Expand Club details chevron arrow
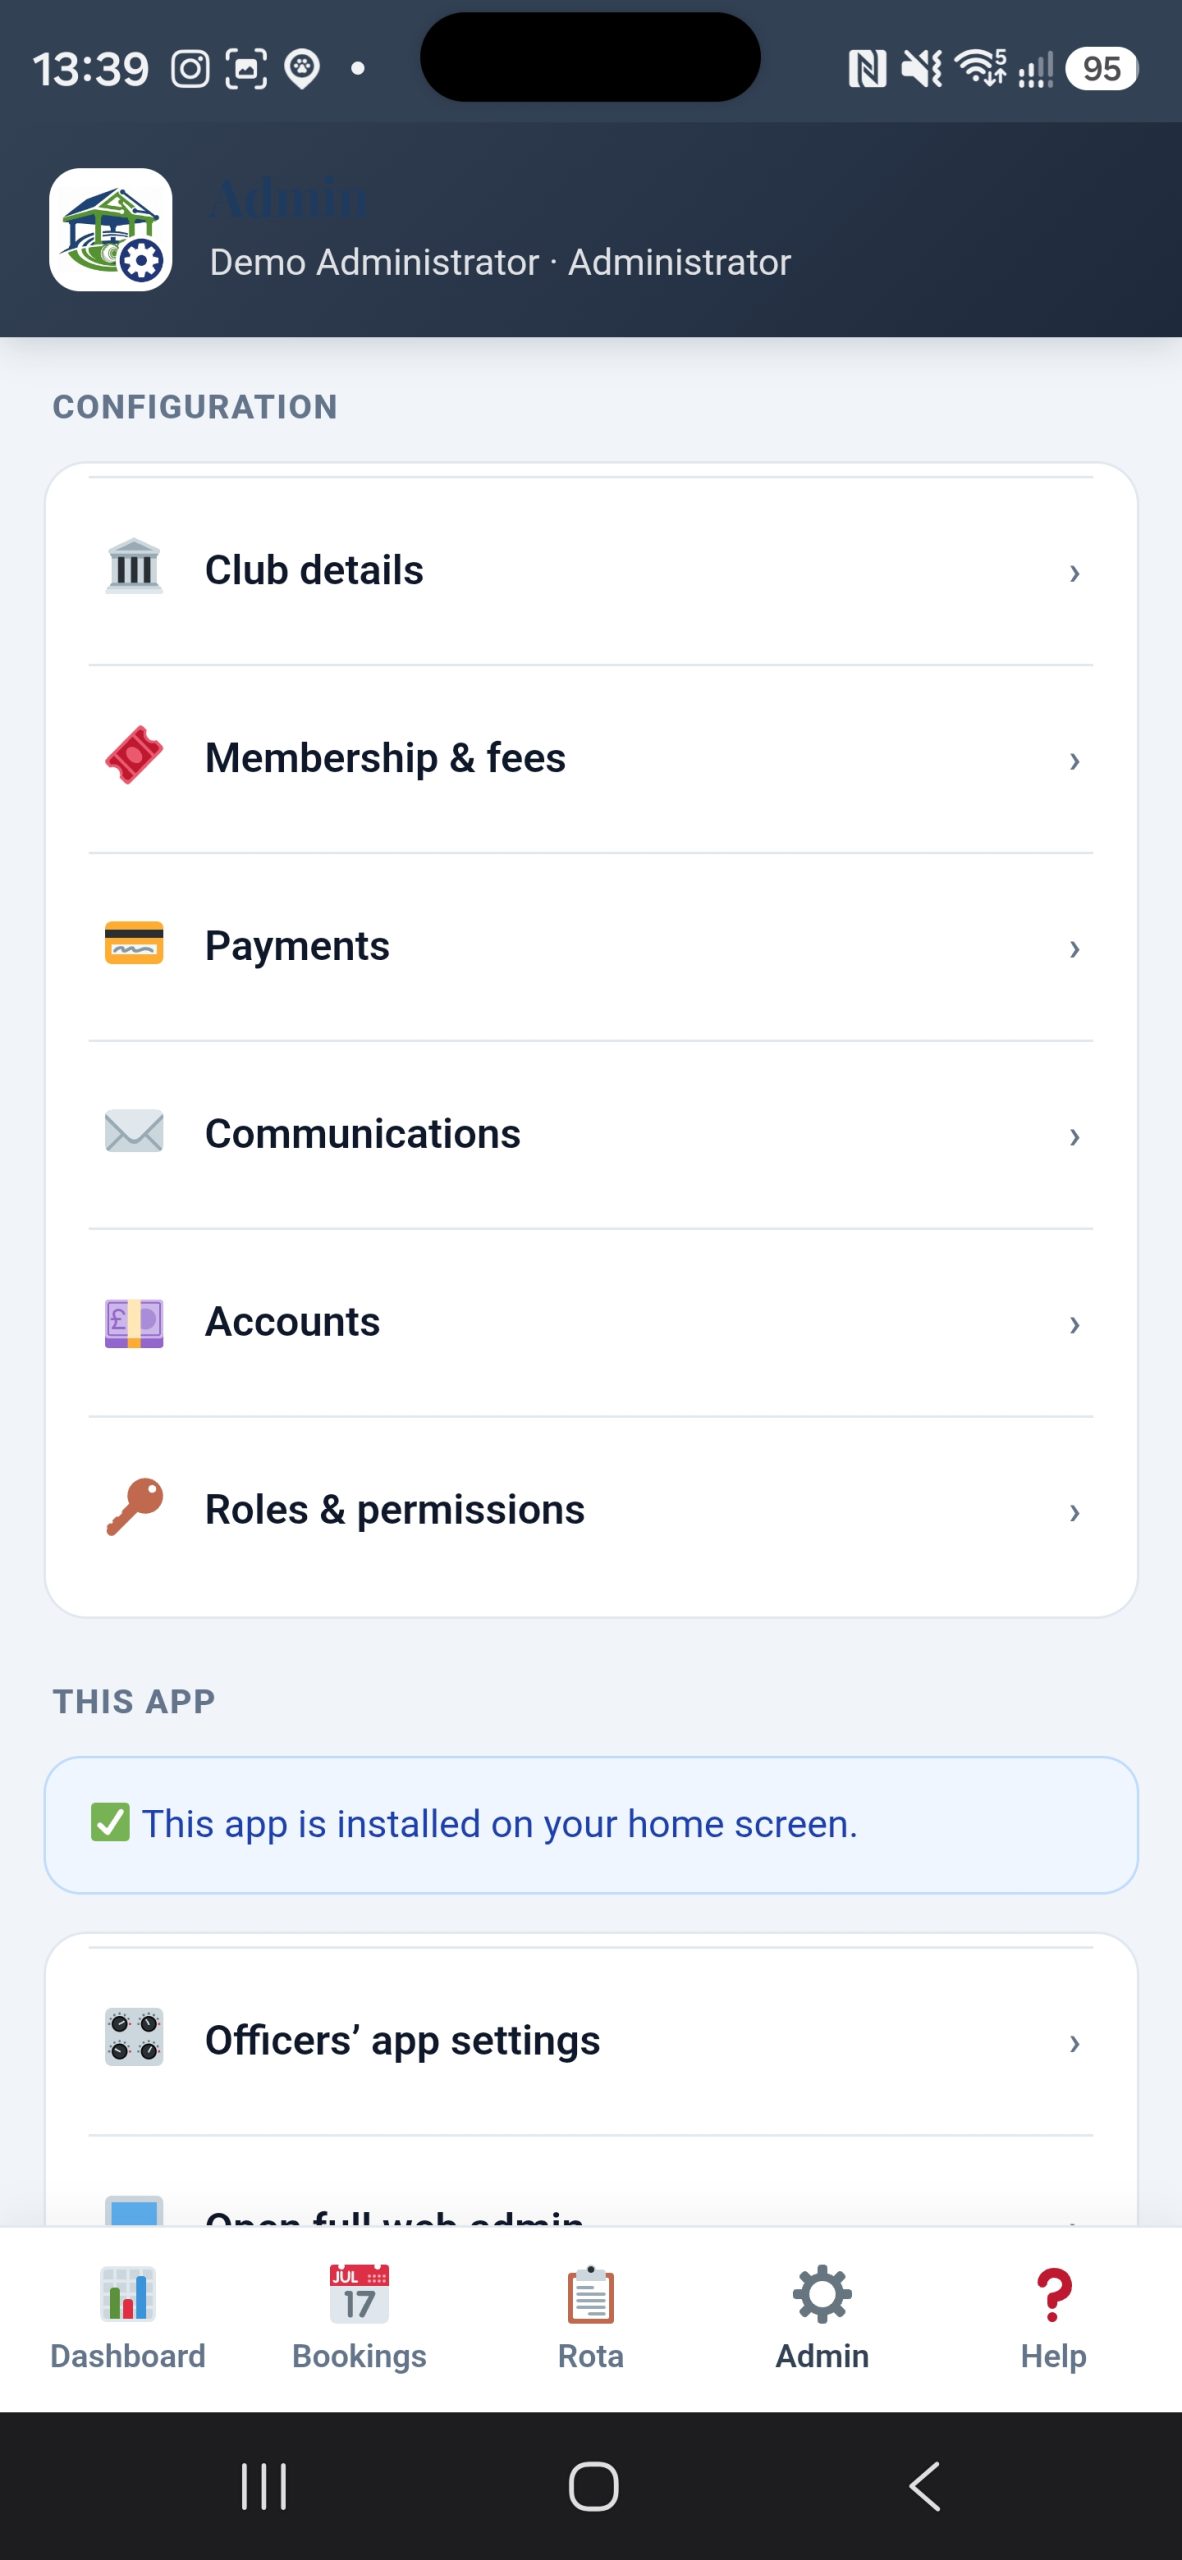The height and width of the screenshot is (2560, 1182). (1074, 572)
